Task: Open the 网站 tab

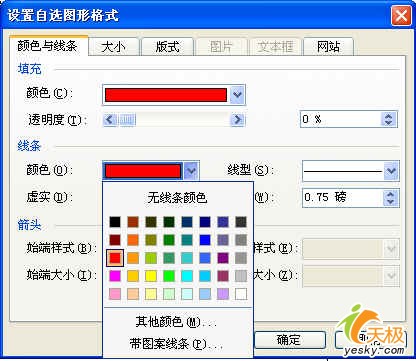Action: tap(328, 47)
